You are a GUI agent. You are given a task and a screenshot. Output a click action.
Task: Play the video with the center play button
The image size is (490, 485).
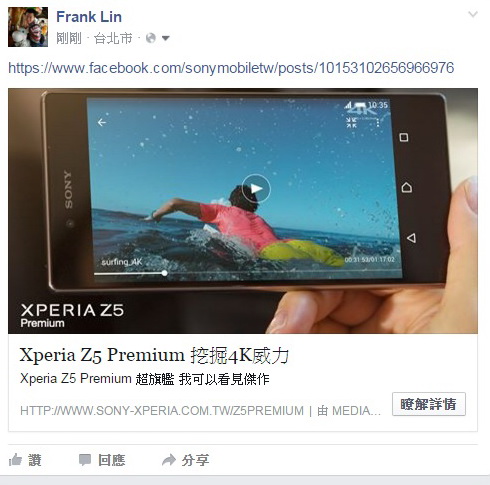(x=256, y=189)
